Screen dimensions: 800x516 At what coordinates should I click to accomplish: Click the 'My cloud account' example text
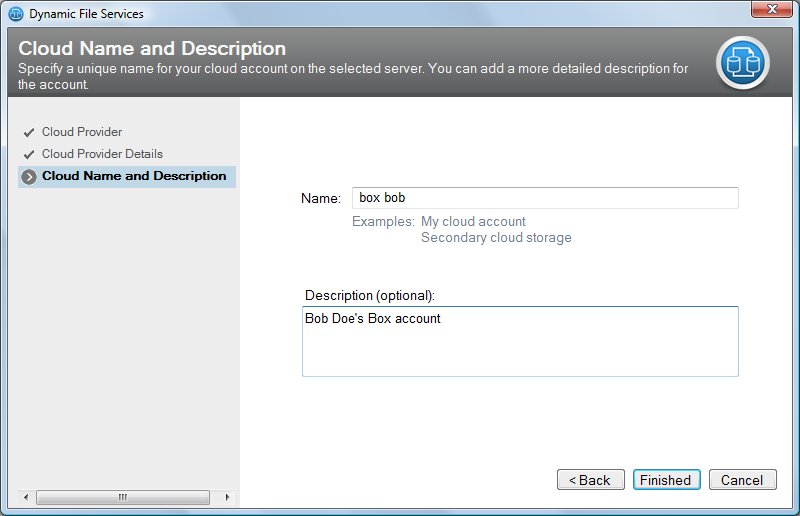(x=473, y=222)
